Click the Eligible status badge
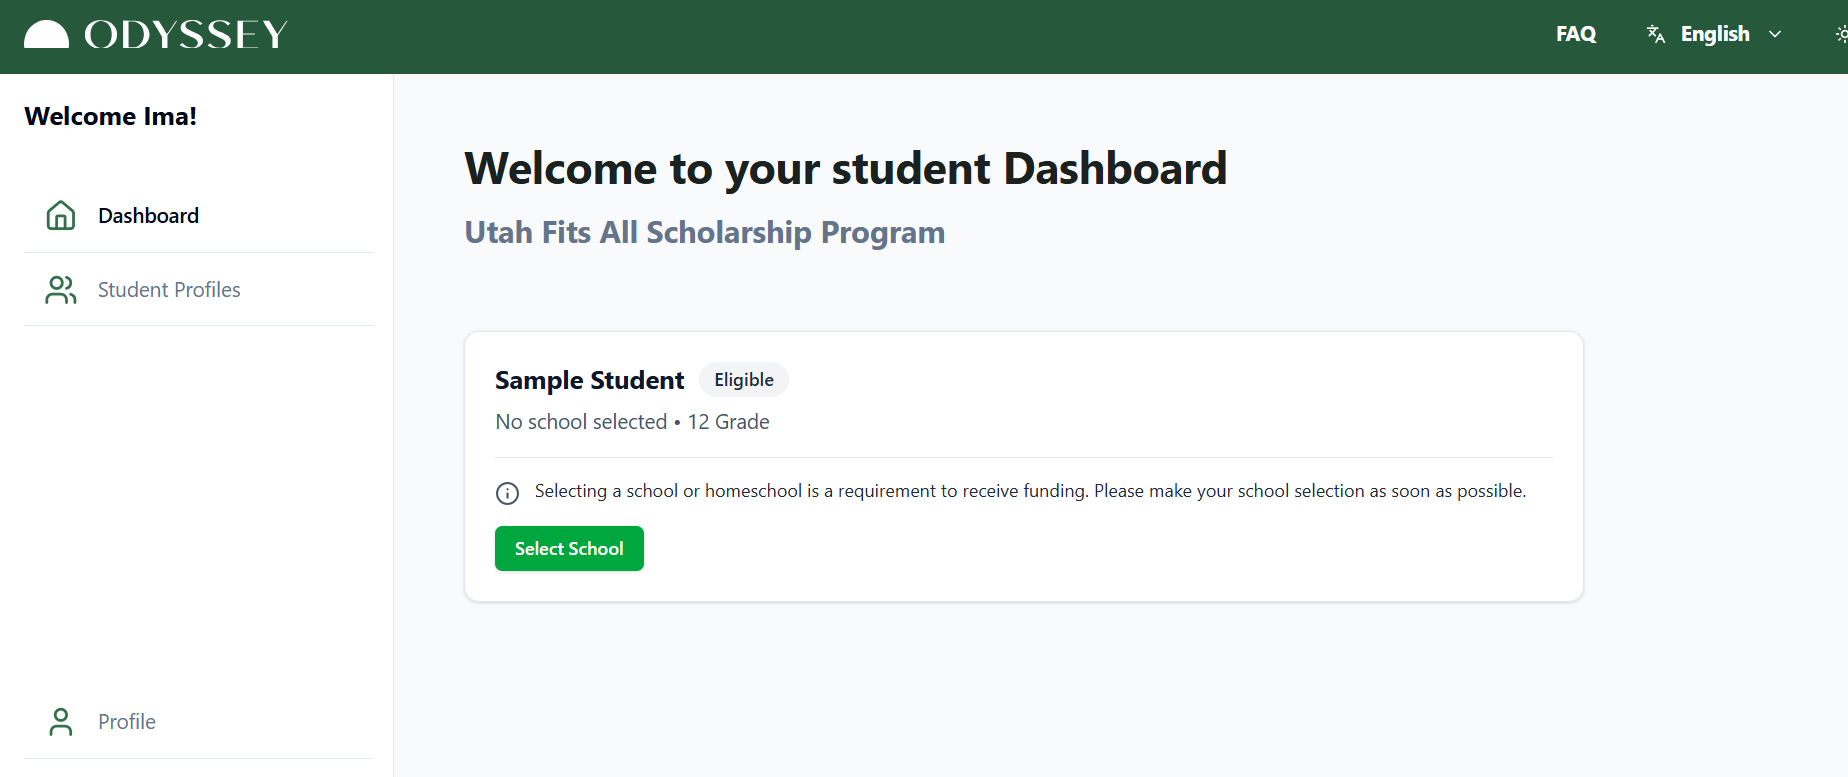Image resolution: width=1848 pixels, height=777 pixels. pos(744,380)
